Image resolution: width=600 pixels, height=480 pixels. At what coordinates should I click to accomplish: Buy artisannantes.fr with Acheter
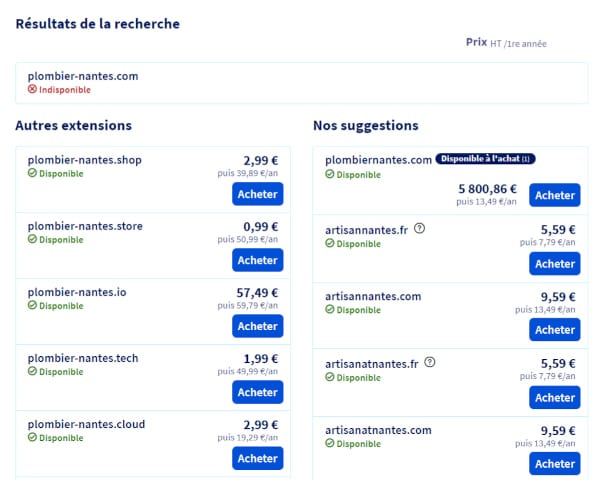point(554,264)
